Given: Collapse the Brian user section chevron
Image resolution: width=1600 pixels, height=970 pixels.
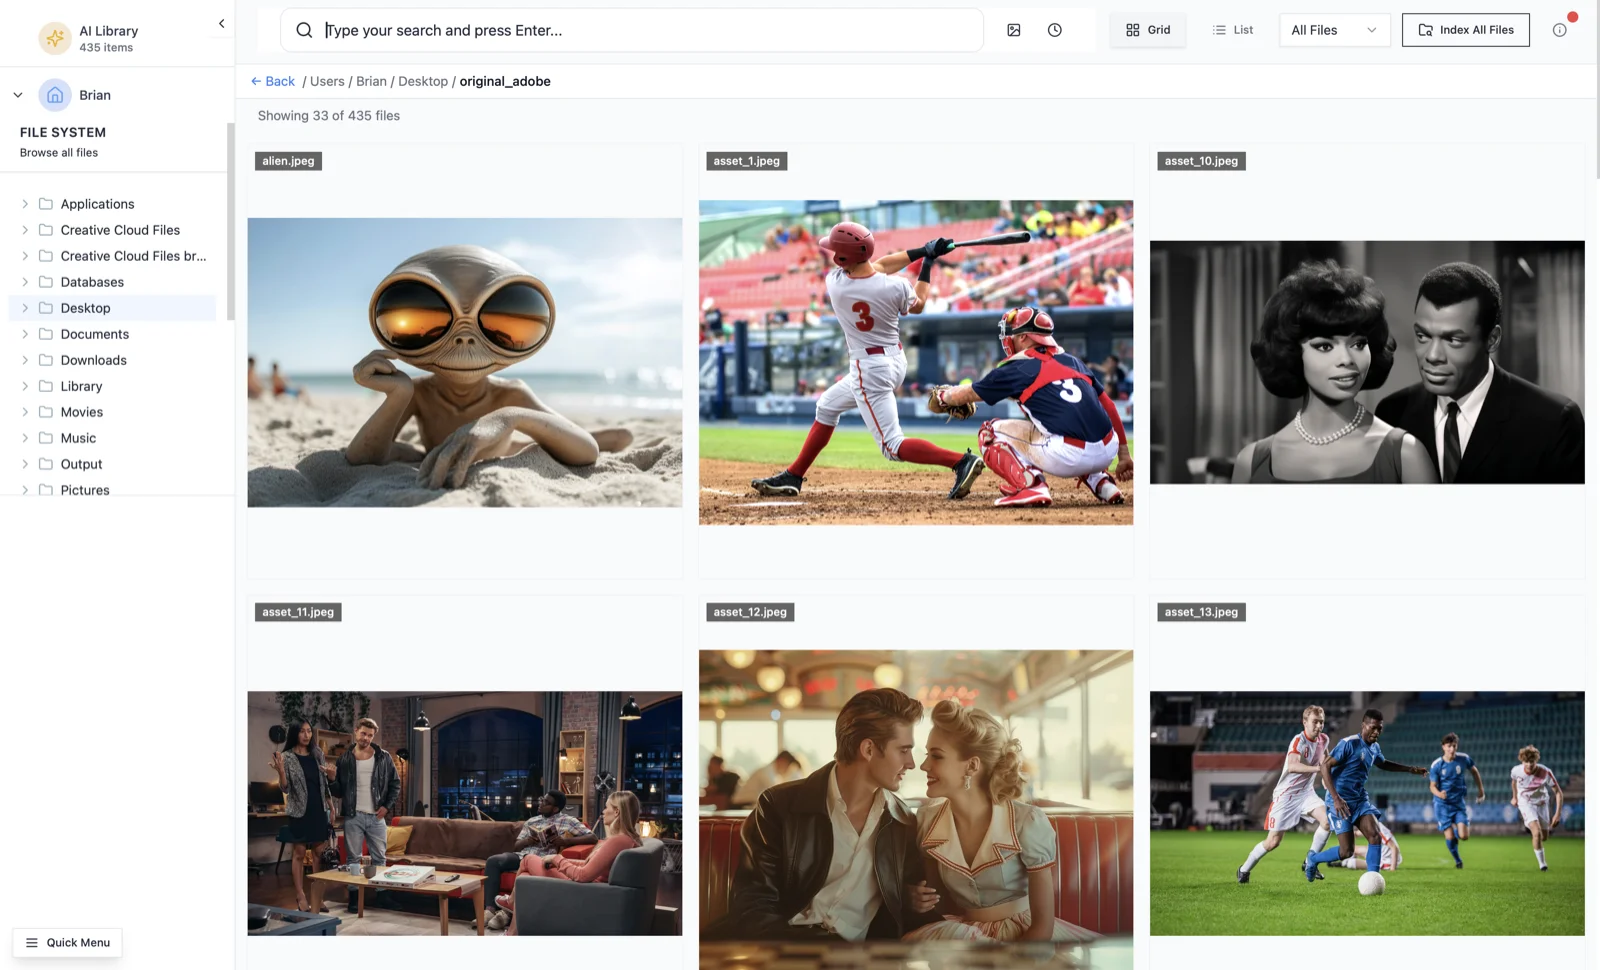Looking at the screenshot, I should click(x=18, y=95).
